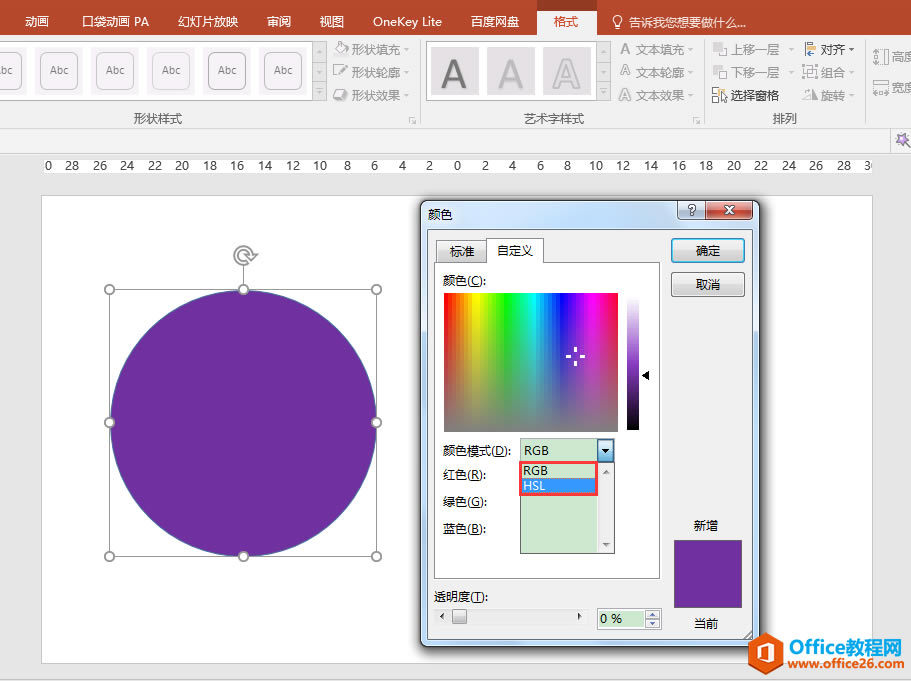Image resolution: width=911 pixels, height=681 pixels.
Task: Switch to the 动画 ribbon tab
Action: tap(37, 22)
